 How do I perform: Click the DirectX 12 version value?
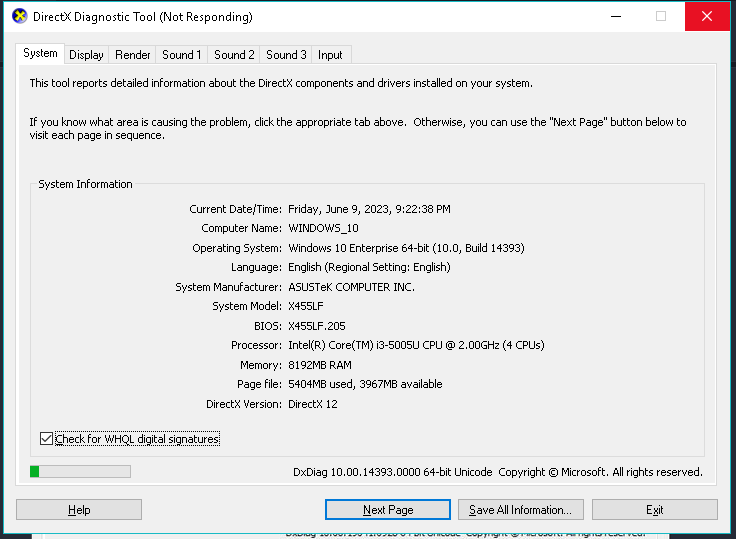tap(313, 404)
